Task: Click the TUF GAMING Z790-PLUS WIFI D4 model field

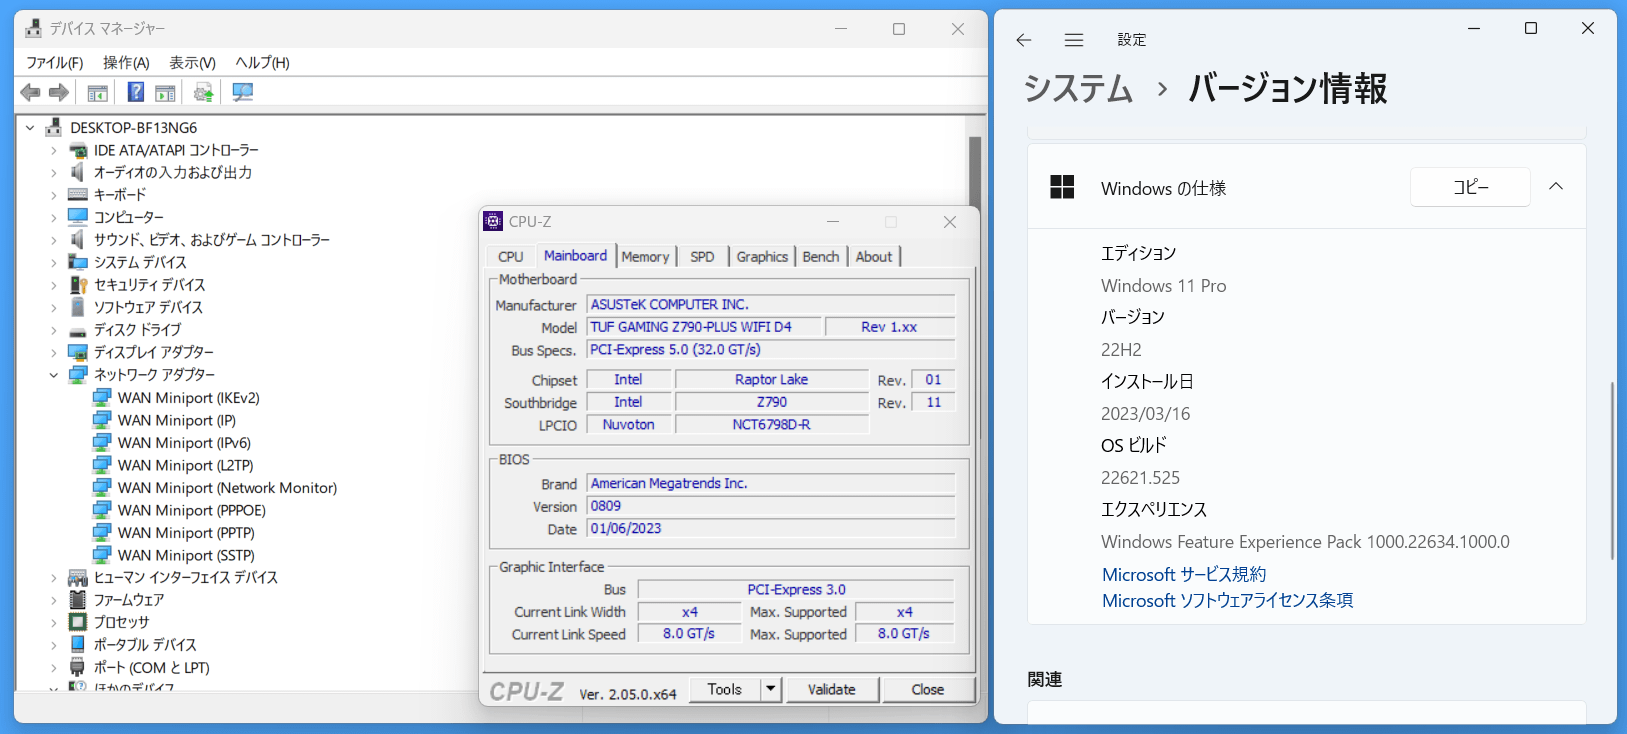Action: click(x=705, y=327)
